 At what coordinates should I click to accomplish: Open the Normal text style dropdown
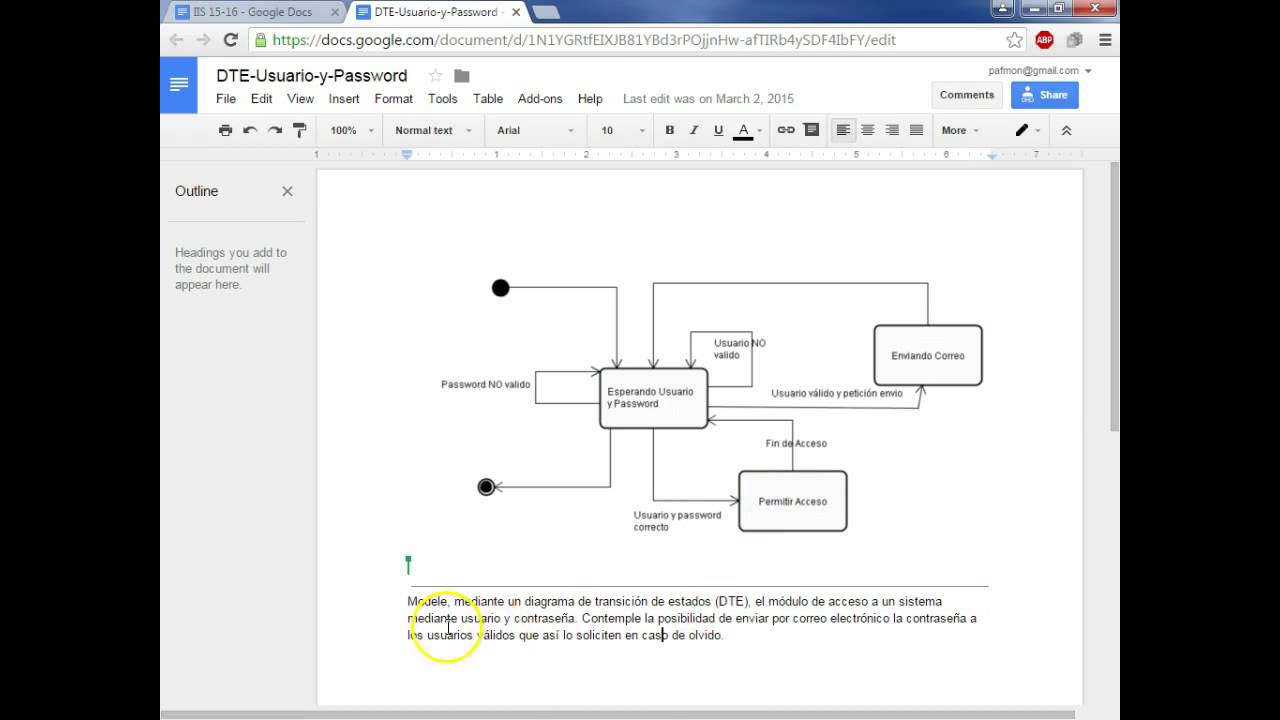tap(432, 130)
